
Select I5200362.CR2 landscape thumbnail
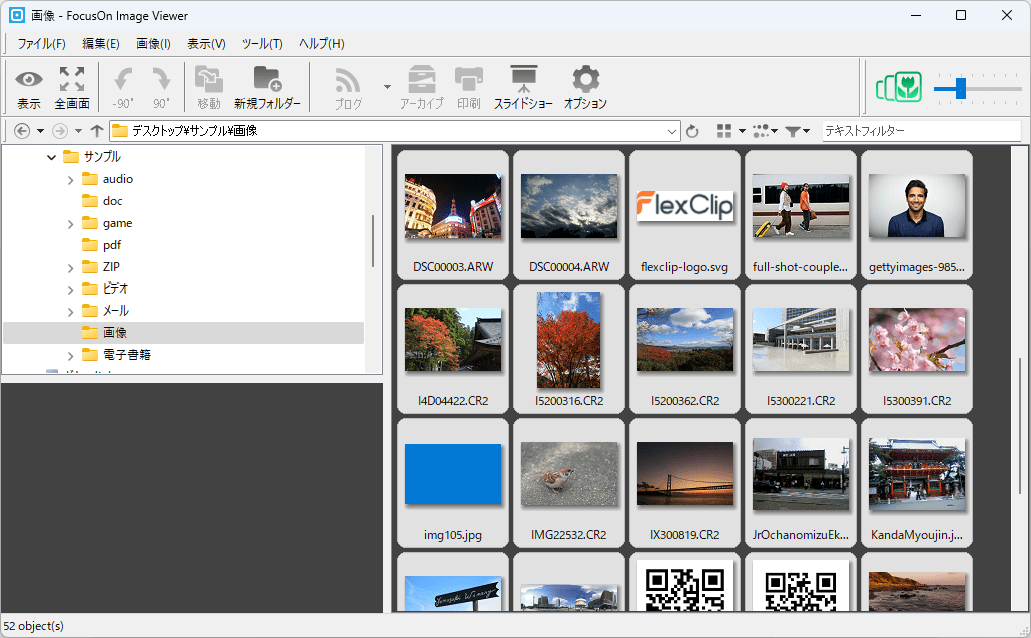(684, 349)
